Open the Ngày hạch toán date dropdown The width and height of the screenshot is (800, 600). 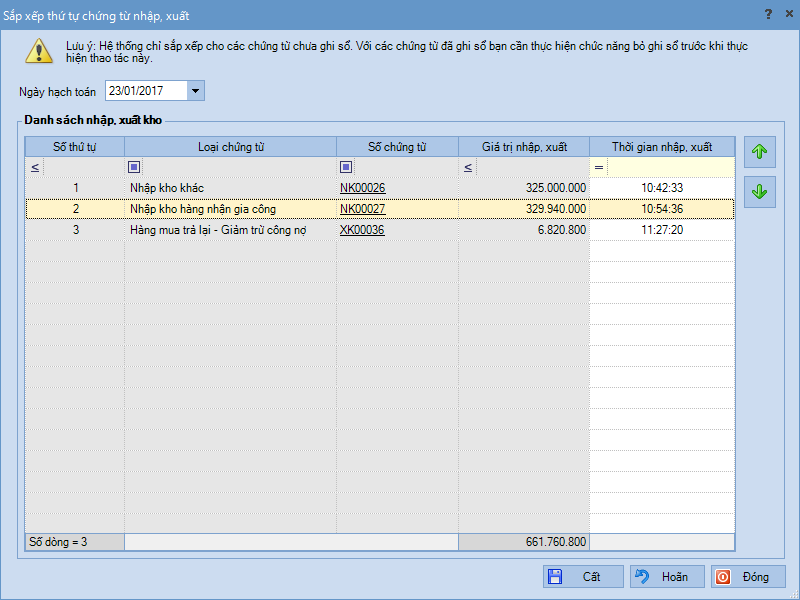click(x=195, y=92)
